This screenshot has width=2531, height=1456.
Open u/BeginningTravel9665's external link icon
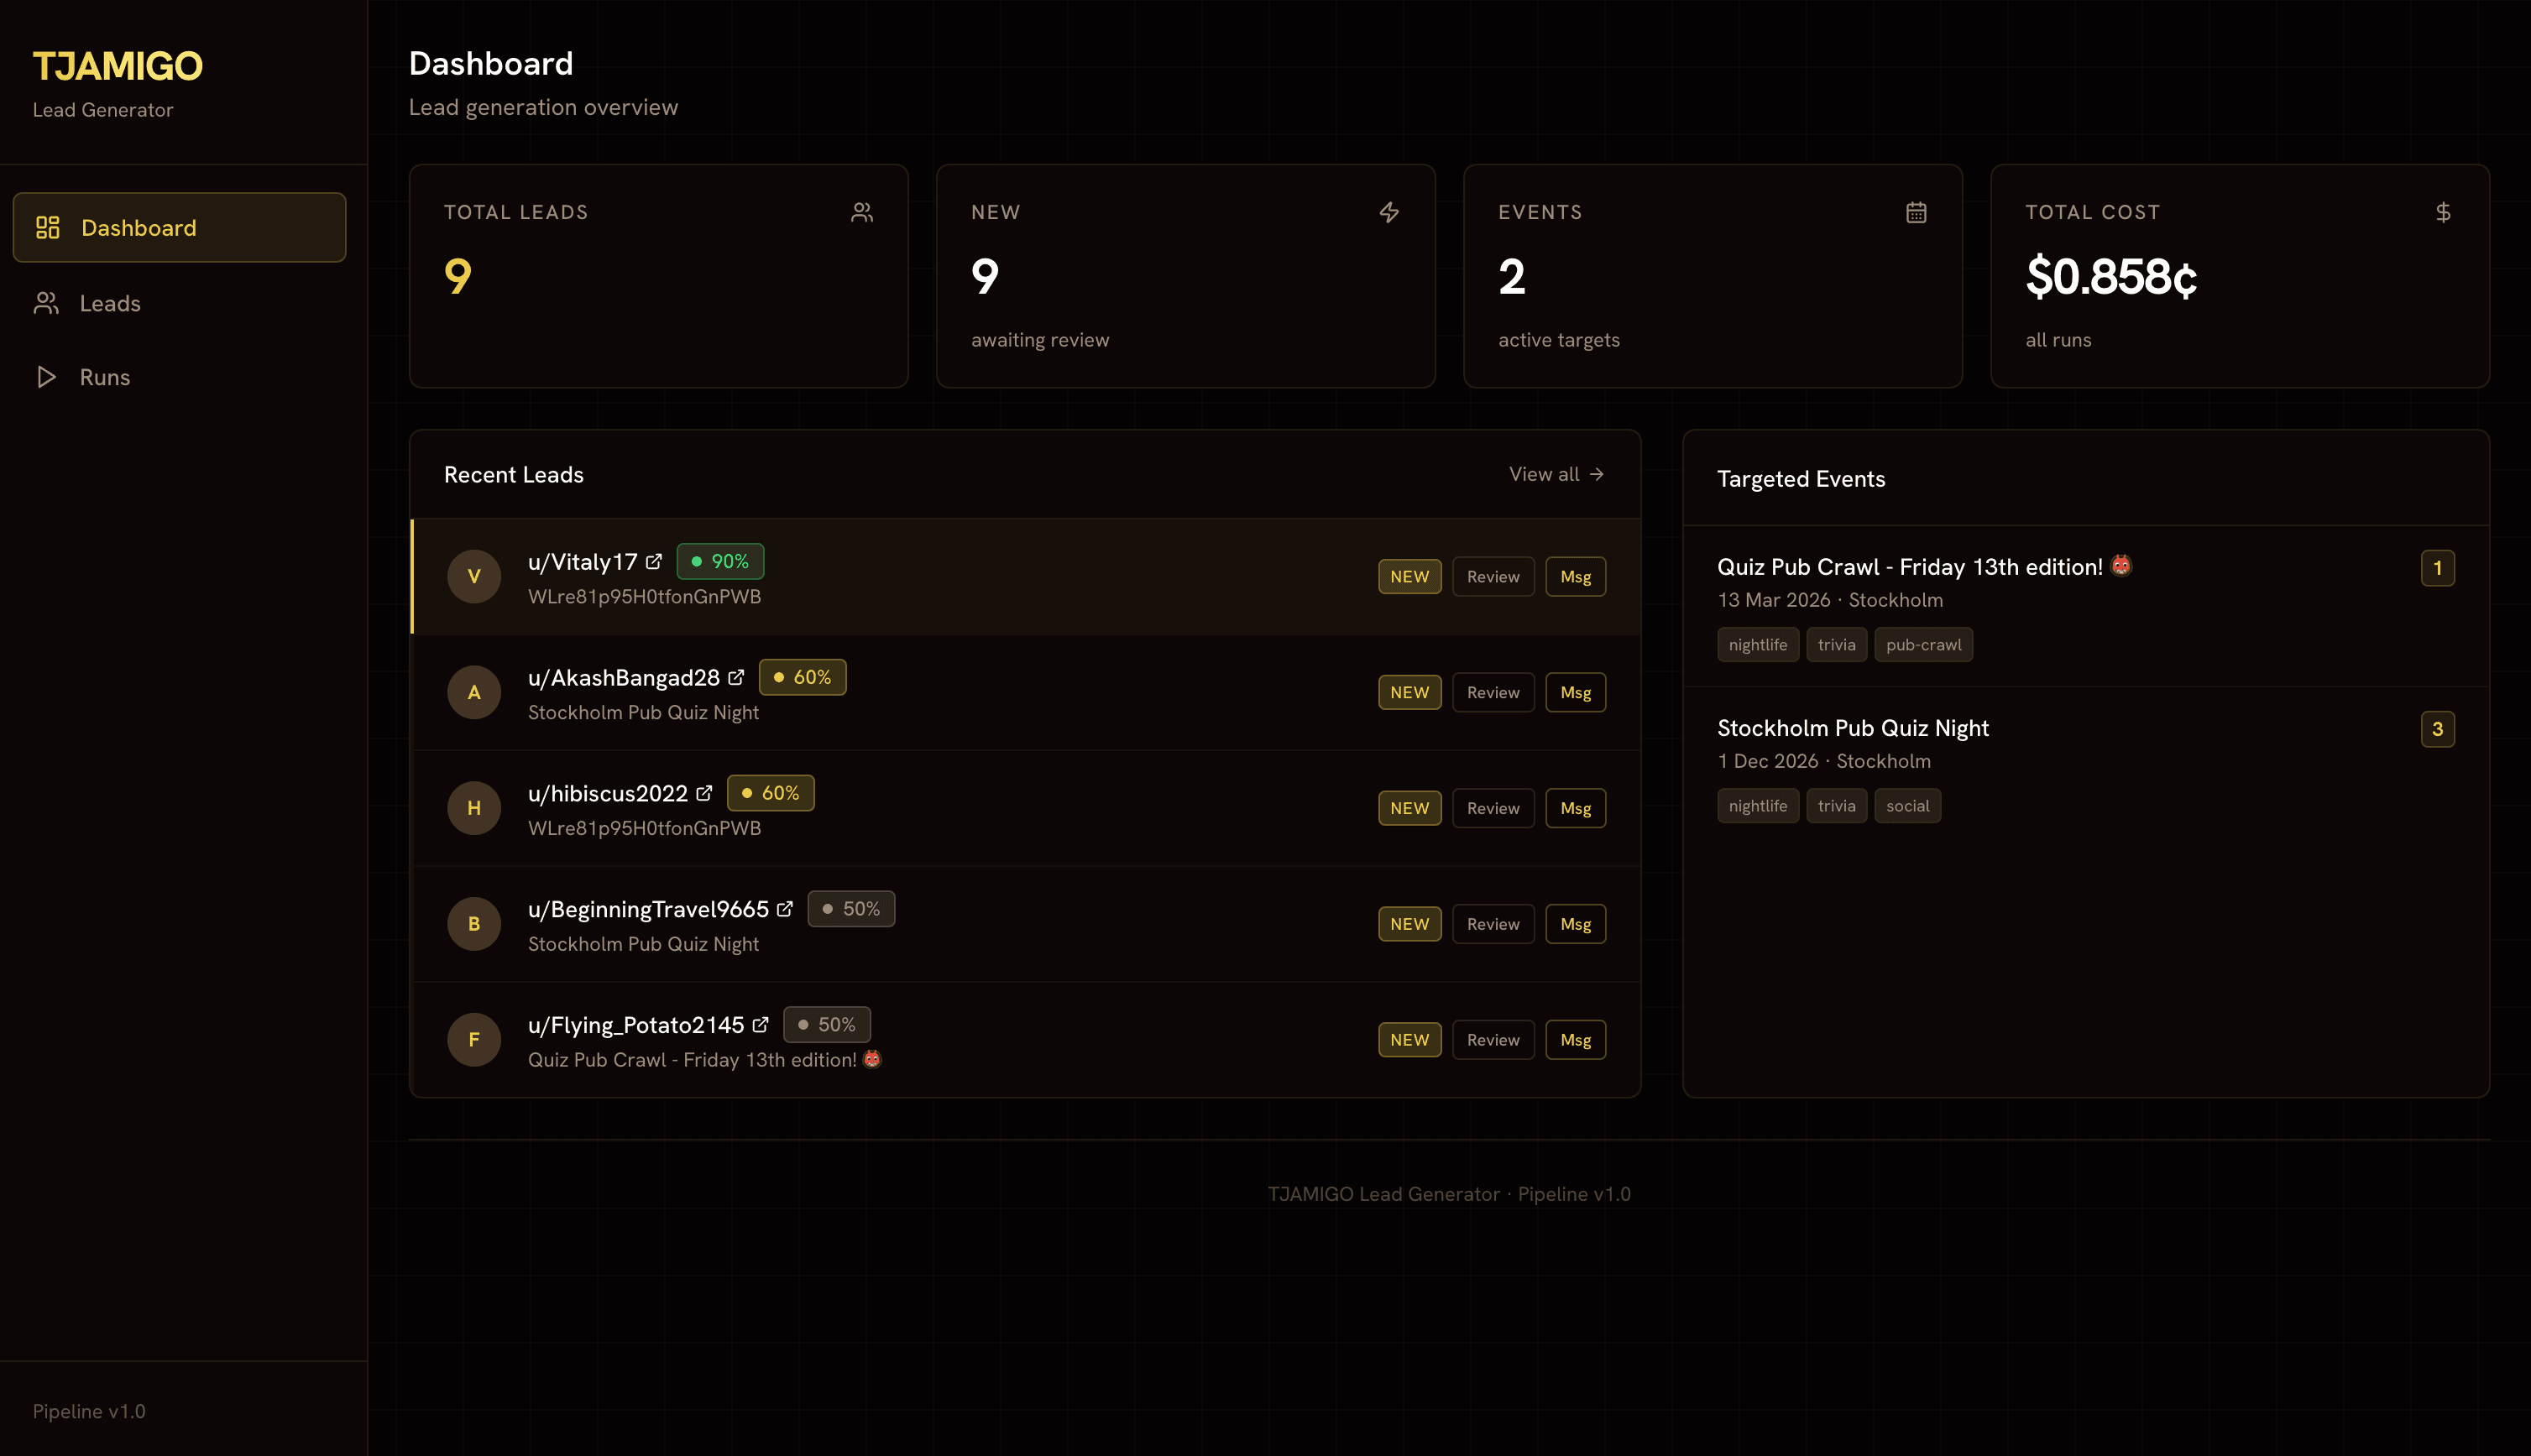tap(784, 907)
